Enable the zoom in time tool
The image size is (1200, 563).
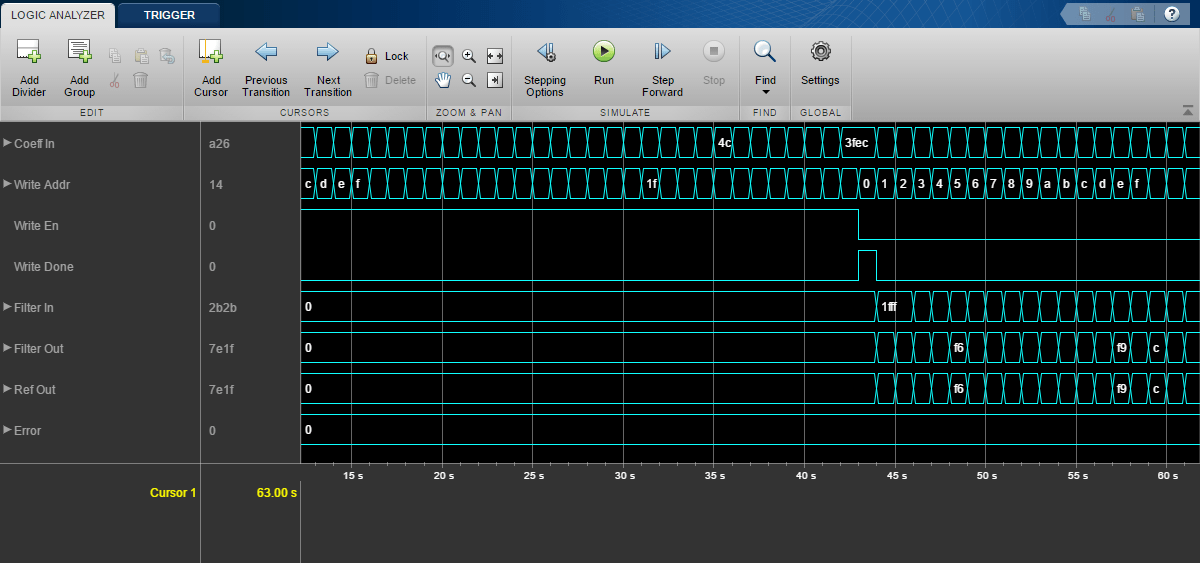coord(442,56)
